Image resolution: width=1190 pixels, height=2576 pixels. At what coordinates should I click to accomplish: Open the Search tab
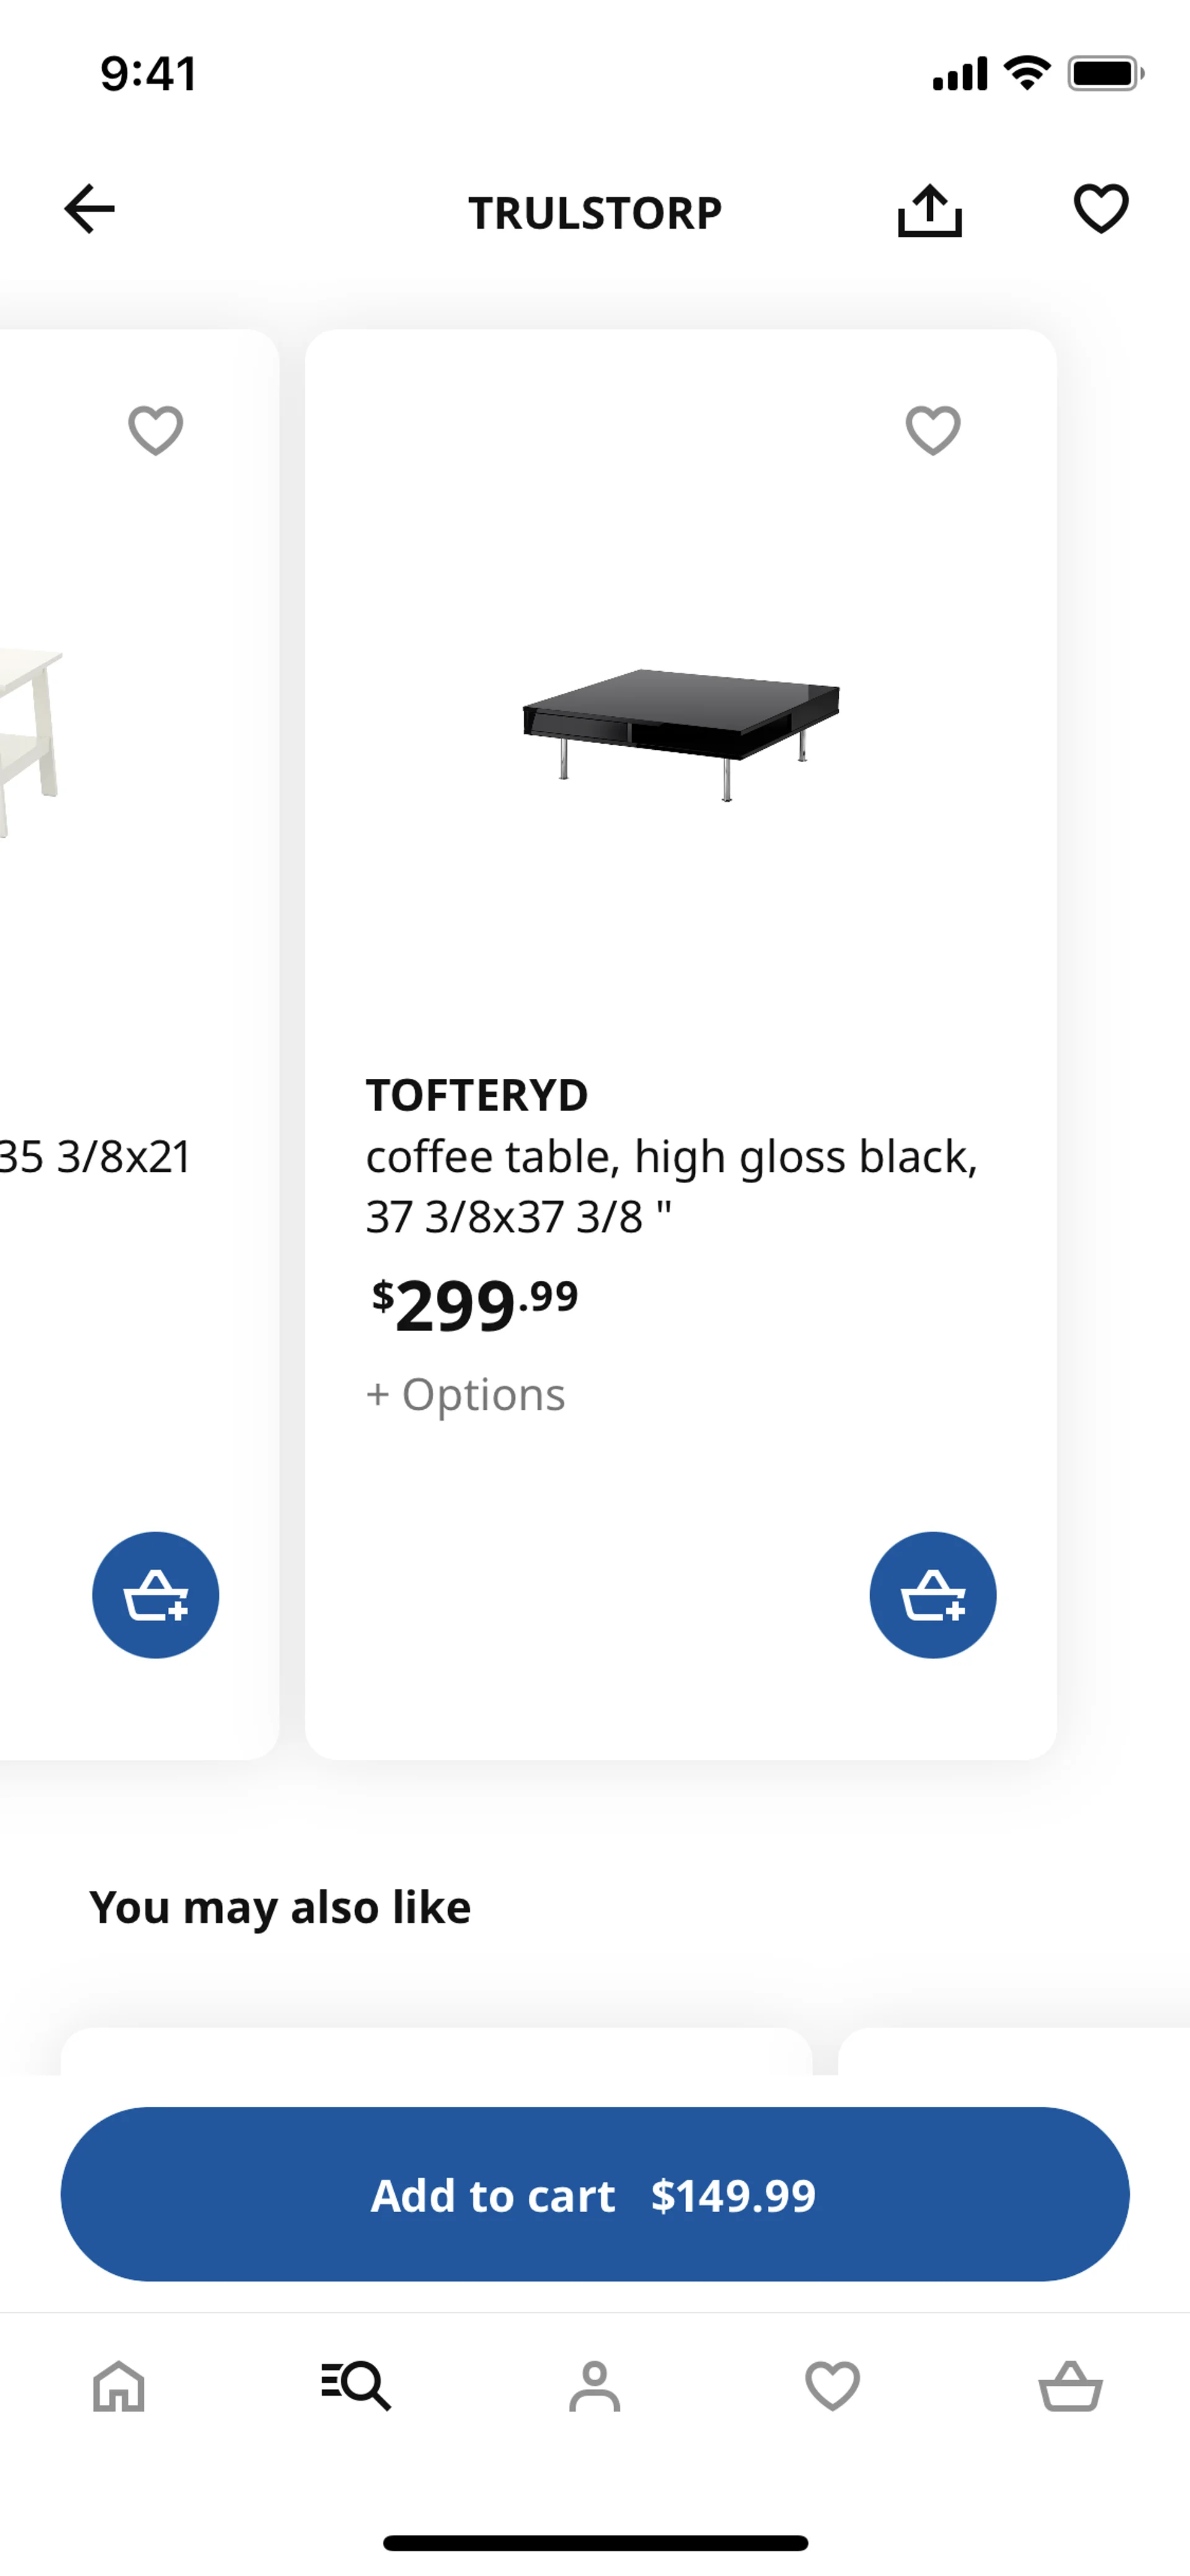point(356,2386)
